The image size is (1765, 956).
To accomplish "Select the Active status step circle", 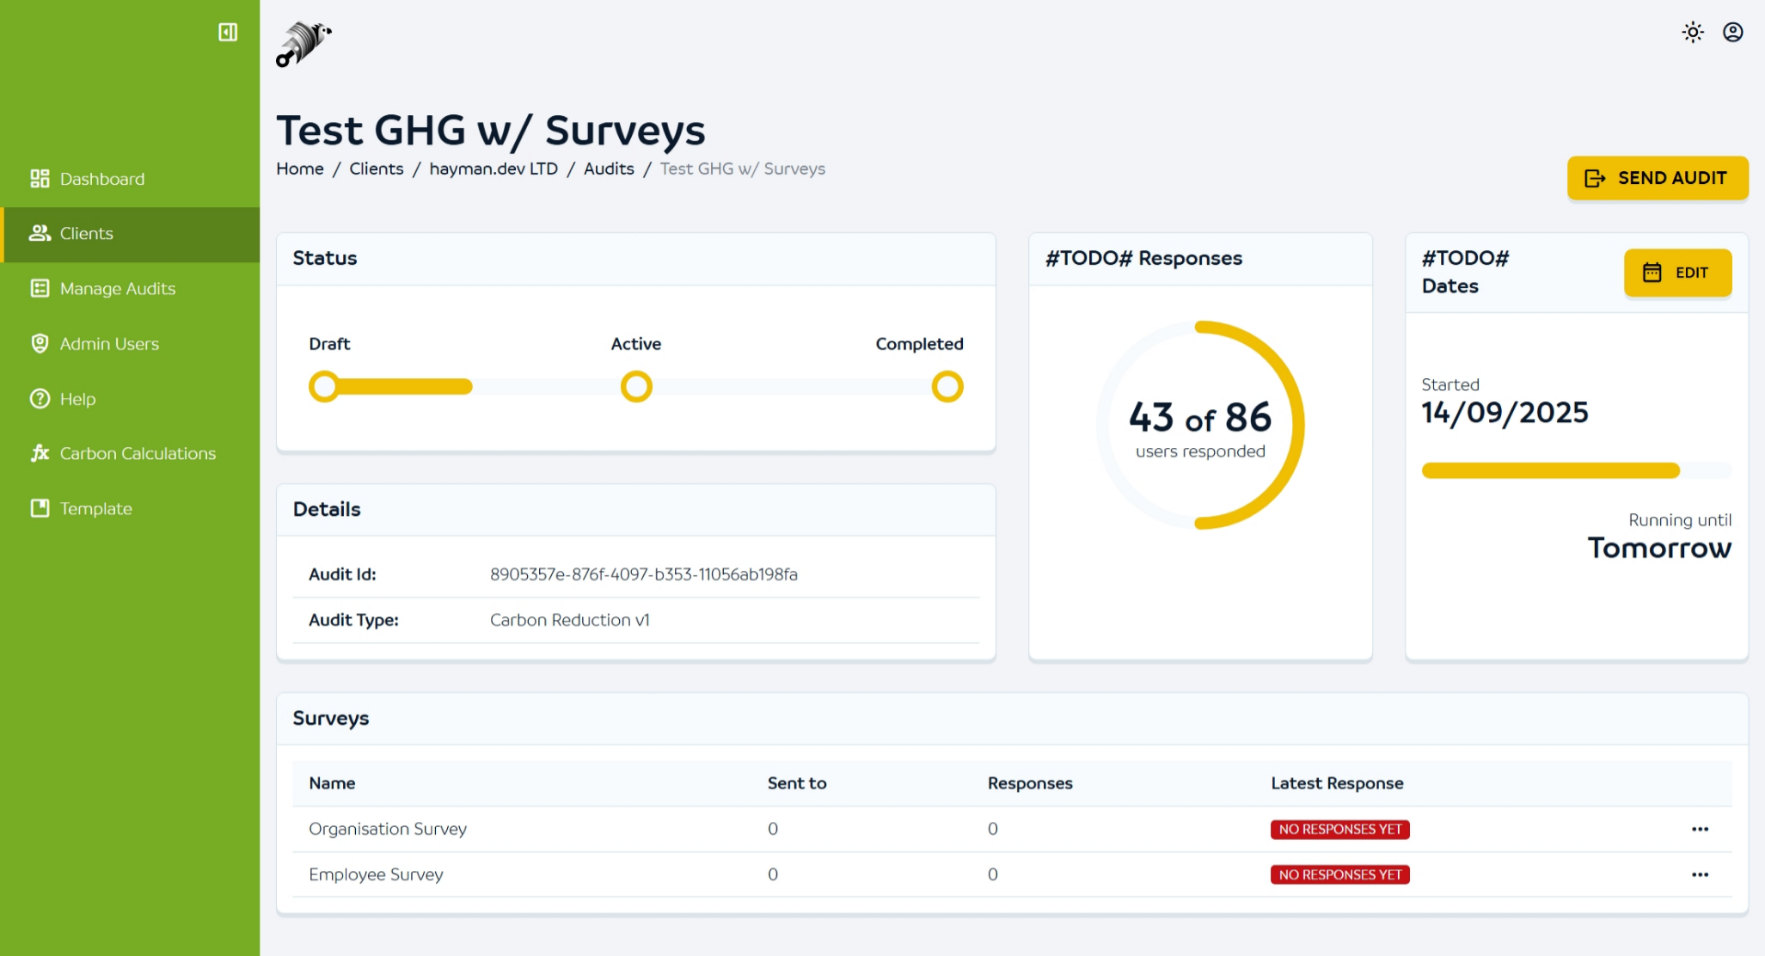I will (x=636, y=386).
